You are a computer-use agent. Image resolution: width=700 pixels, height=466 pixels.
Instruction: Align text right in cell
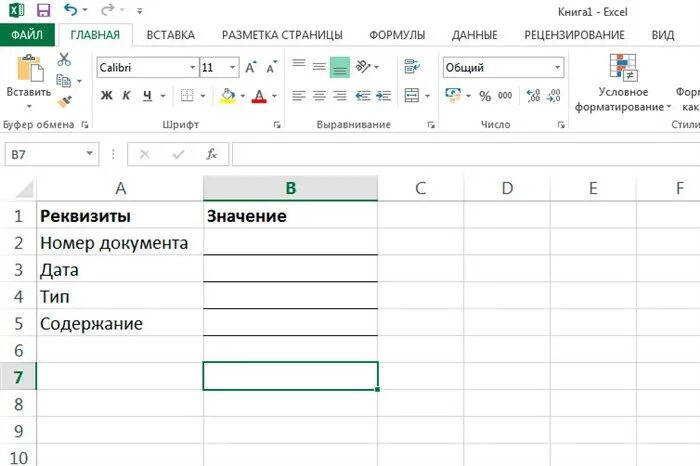tap(340, 96)
